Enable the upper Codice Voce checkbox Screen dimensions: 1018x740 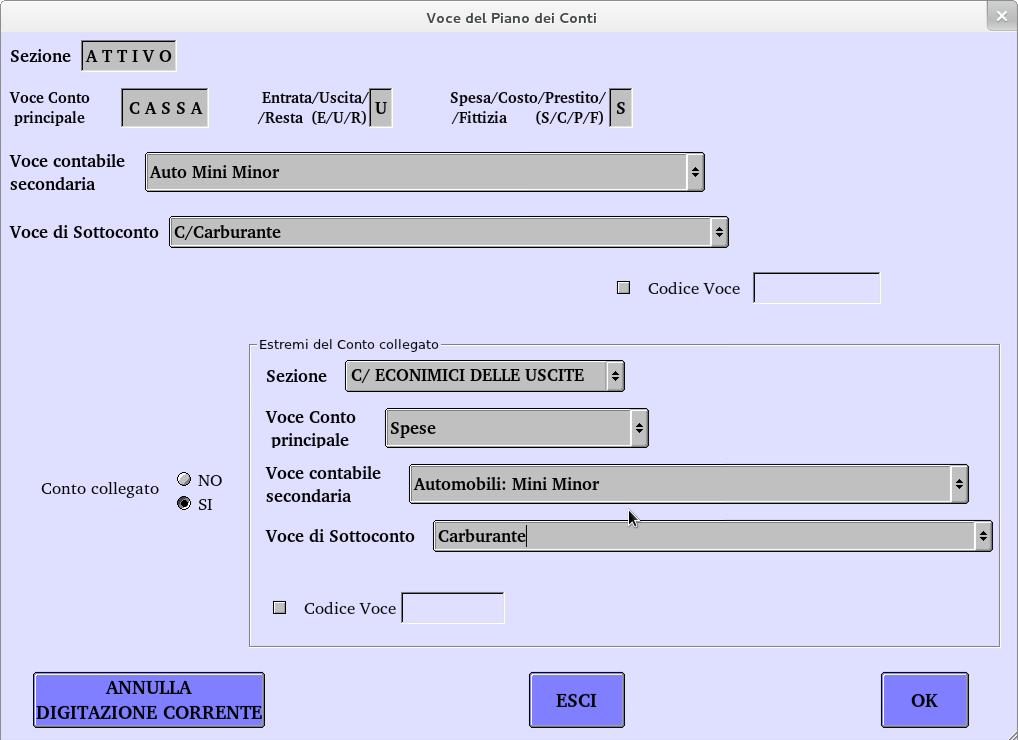click(624, 288)
